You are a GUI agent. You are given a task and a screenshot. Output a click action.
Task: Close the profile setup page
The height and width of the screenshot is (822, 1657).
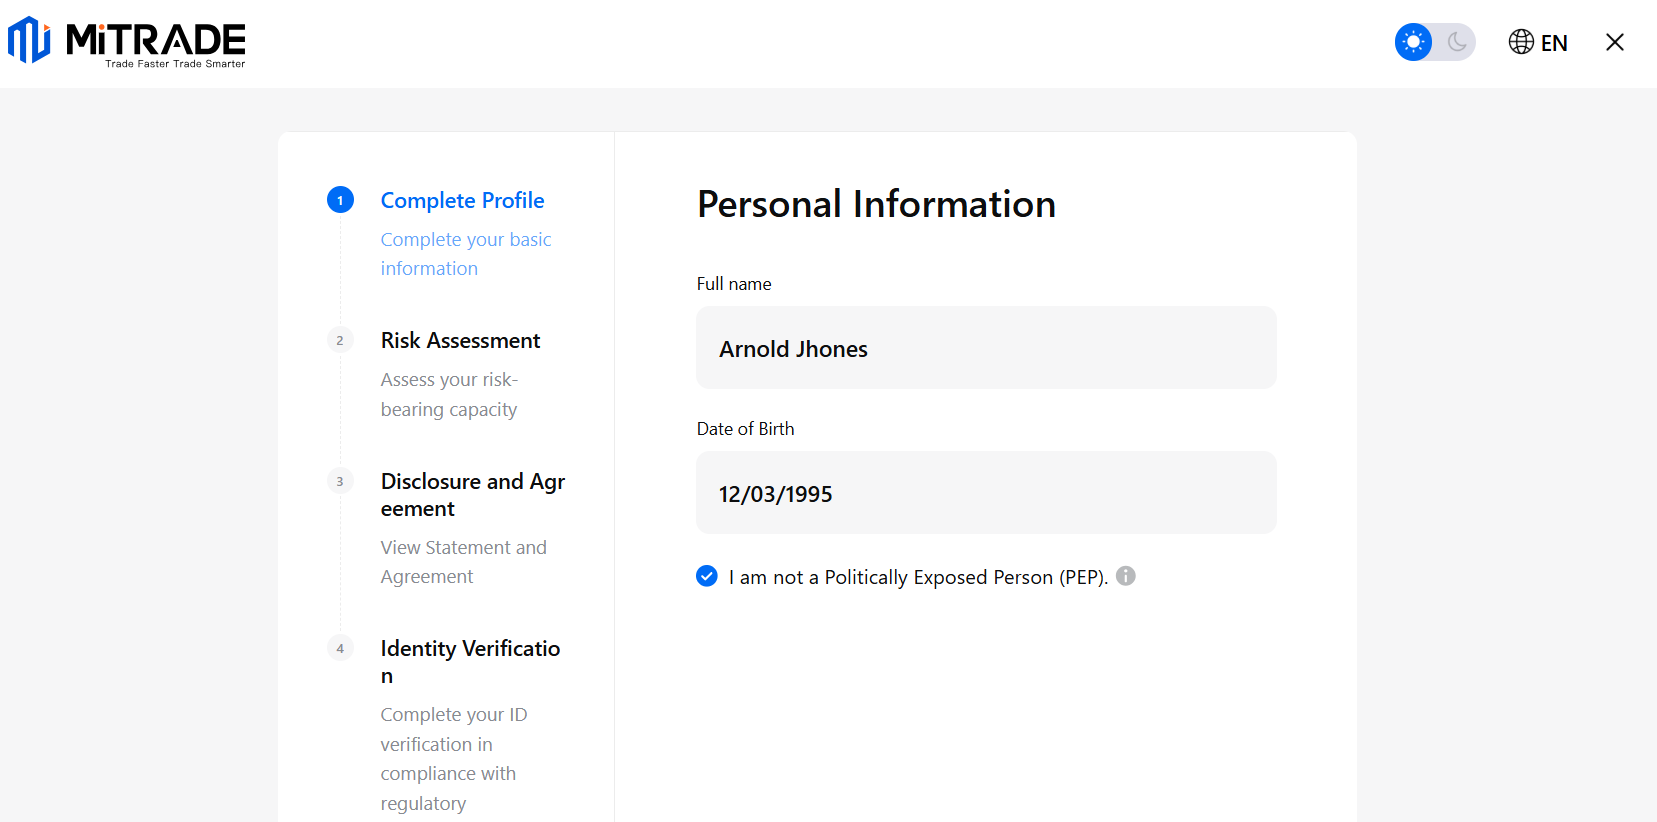coord(1614,42)
